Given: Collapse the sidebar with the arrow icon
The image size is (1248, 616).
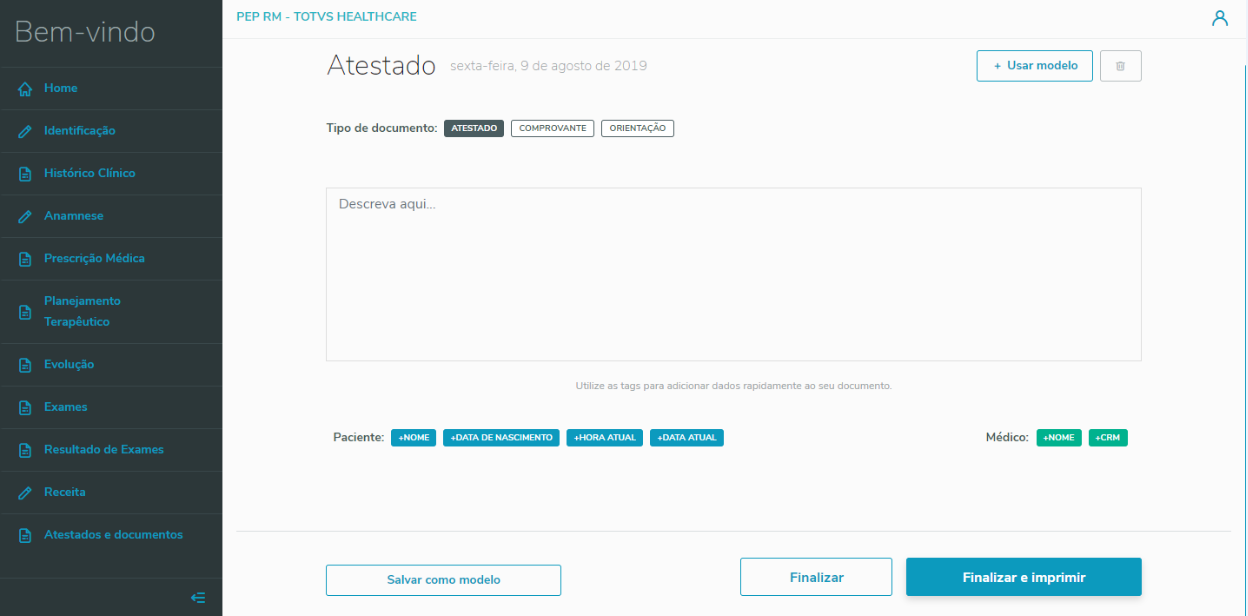Looking at the screenshot, I should tap(198, 598).
